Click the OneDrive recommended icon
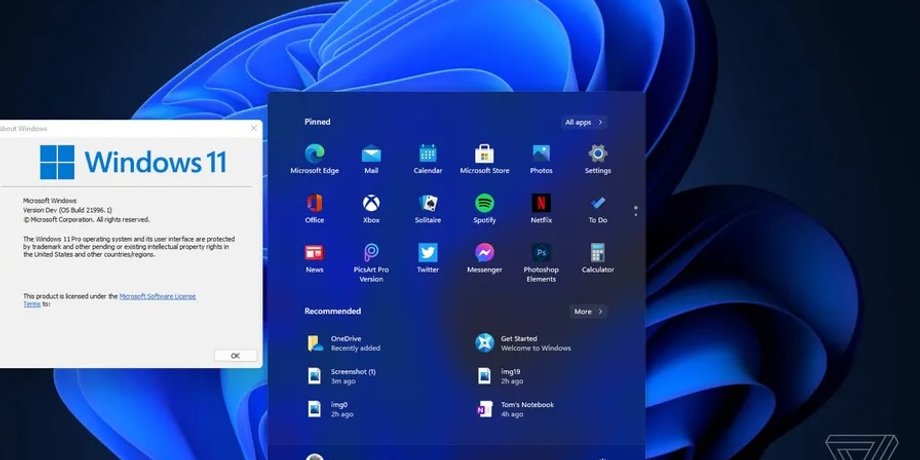The width and height of the screenshot is (920, 460). tap(315, 343)
